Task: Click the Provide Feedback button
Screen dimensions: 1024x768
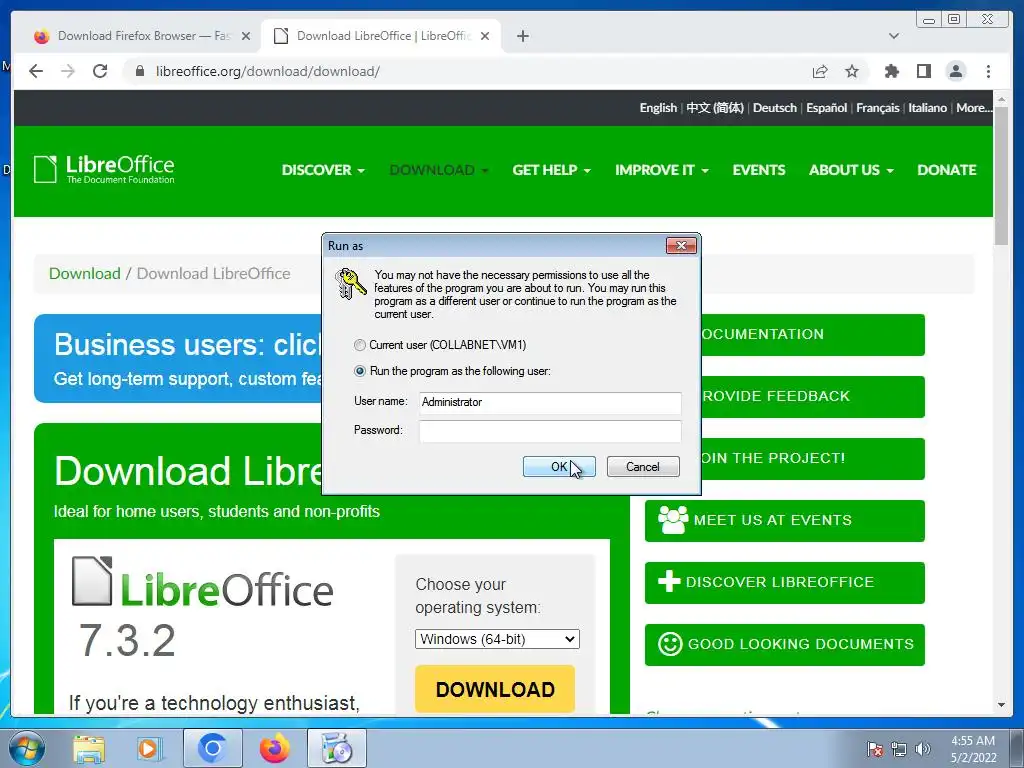Action: pyautogui.click(x=812, y=396)
